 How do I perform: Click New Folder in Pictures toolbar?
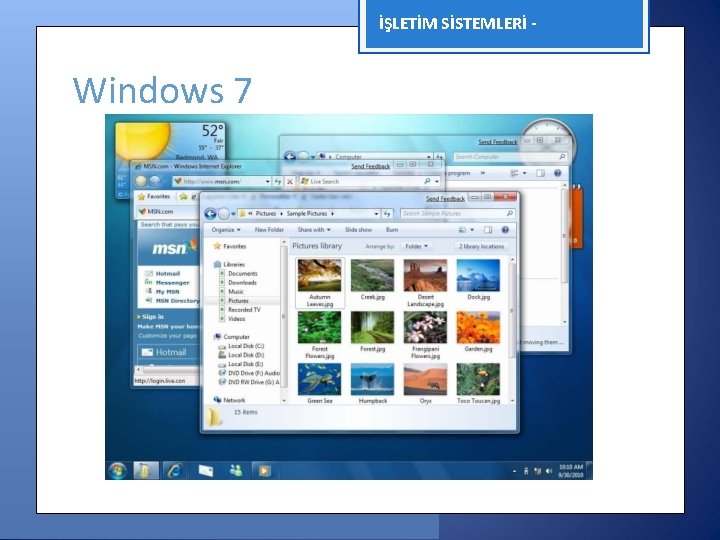[269, 230]
